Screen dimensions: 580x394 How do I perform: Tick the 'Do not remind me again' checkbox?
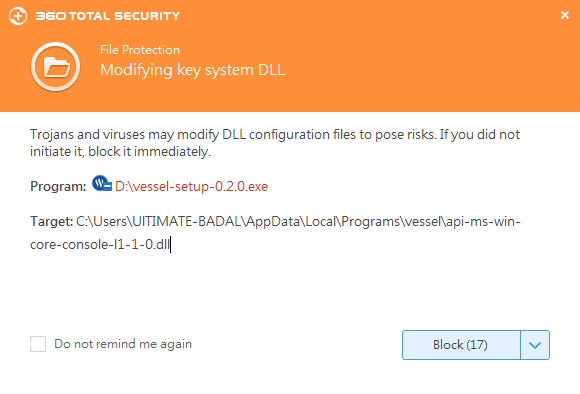pos(38,344)
